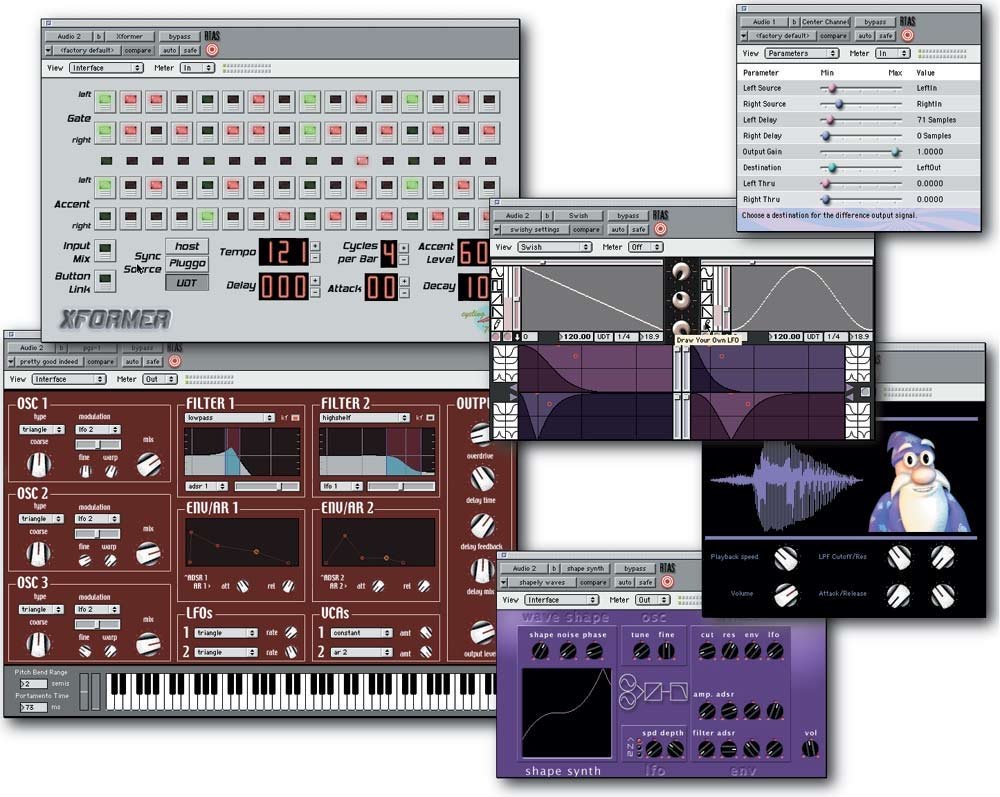Toggle first Gate right step in Xformer
The width and height of the screenshot is (1000, 797).
coord(105,132)
